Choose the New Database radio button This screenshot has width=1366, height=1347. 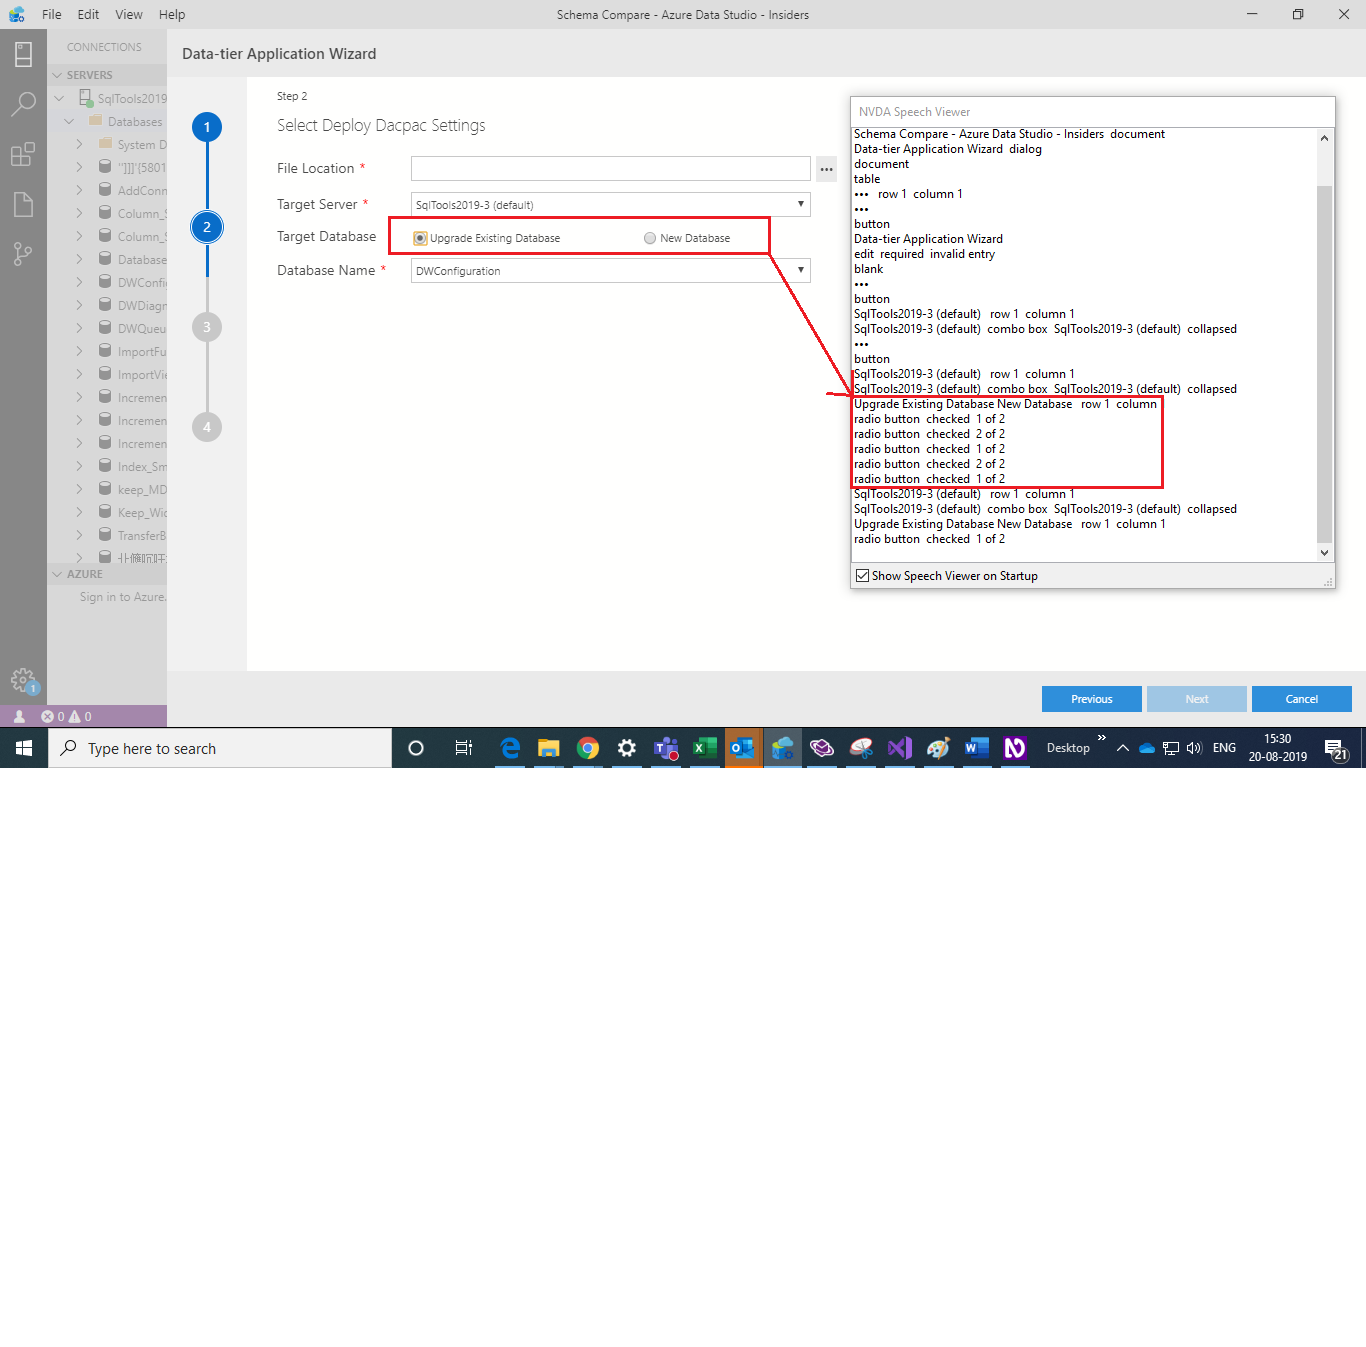(650, 238)
